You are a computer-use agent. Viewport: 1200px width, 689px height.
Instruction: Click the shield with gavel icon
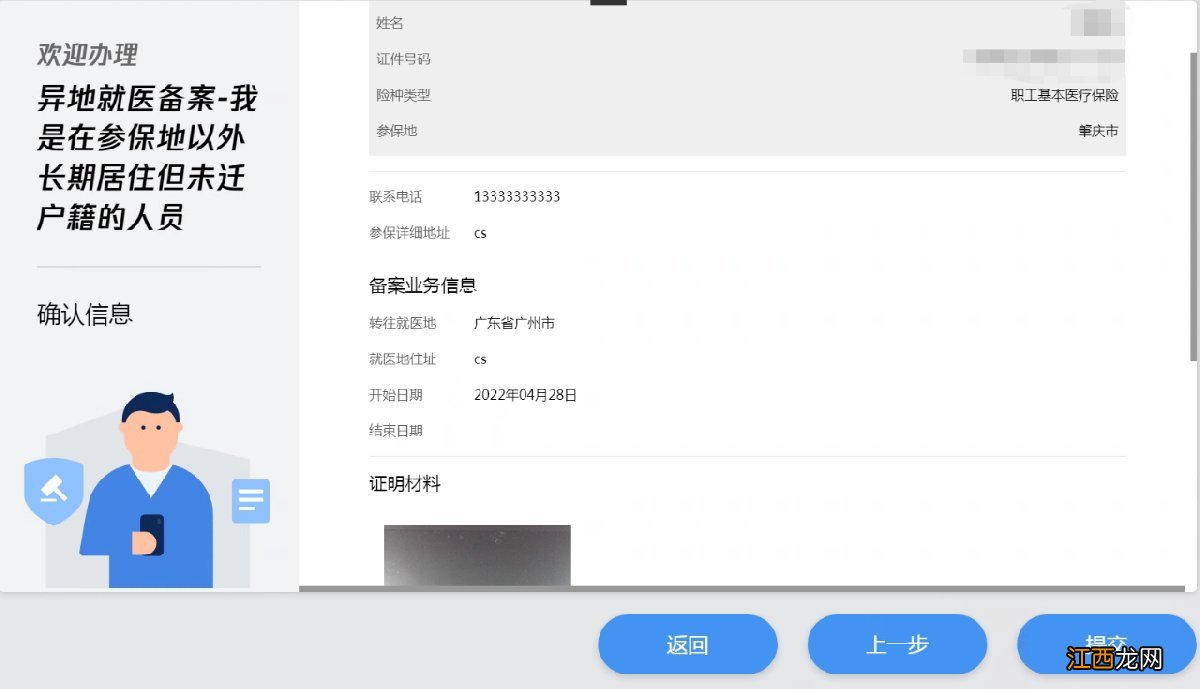coord(53,491)
